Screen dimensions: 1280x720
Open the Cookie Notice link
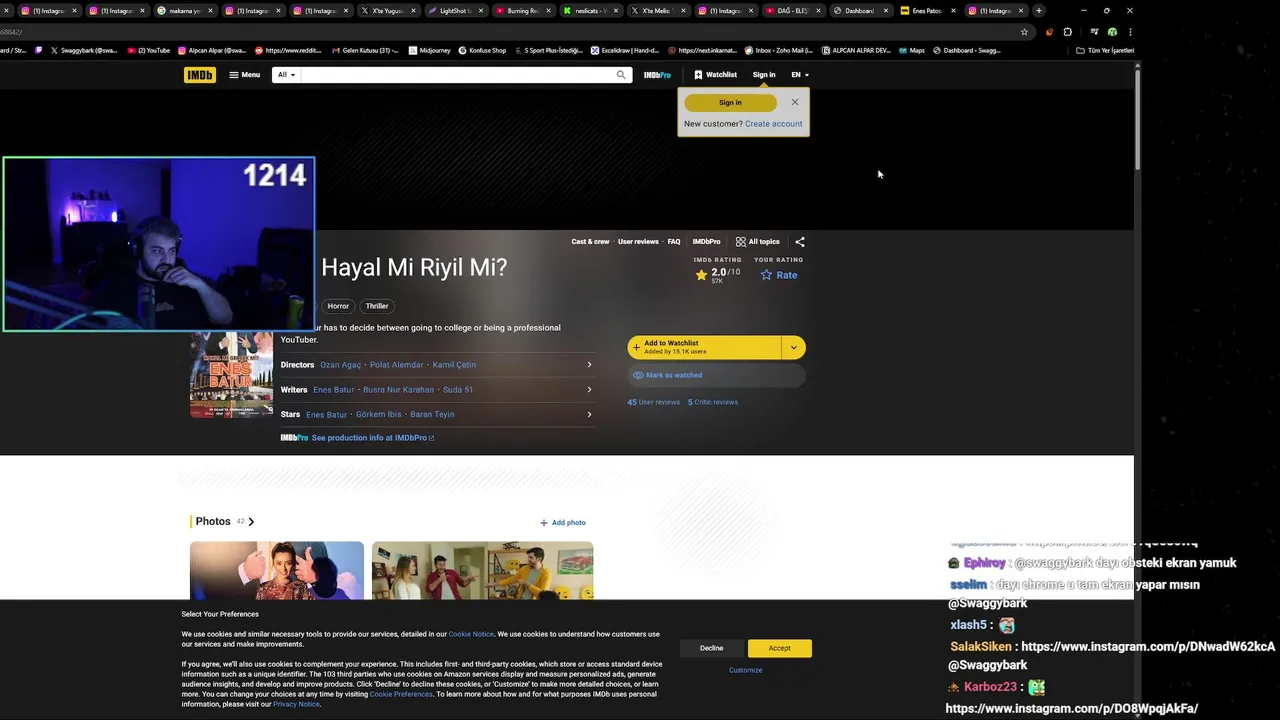(x=471, y=634)
